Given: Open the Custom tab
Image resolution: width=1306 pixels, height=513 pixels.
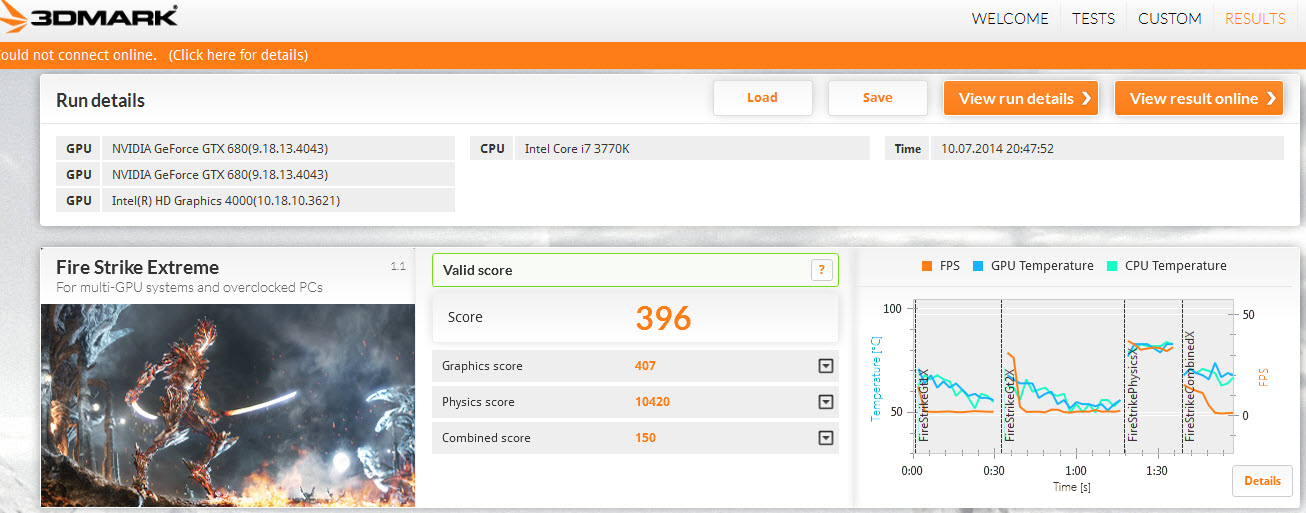Looking at the screenshot, I should [1170, 18].
